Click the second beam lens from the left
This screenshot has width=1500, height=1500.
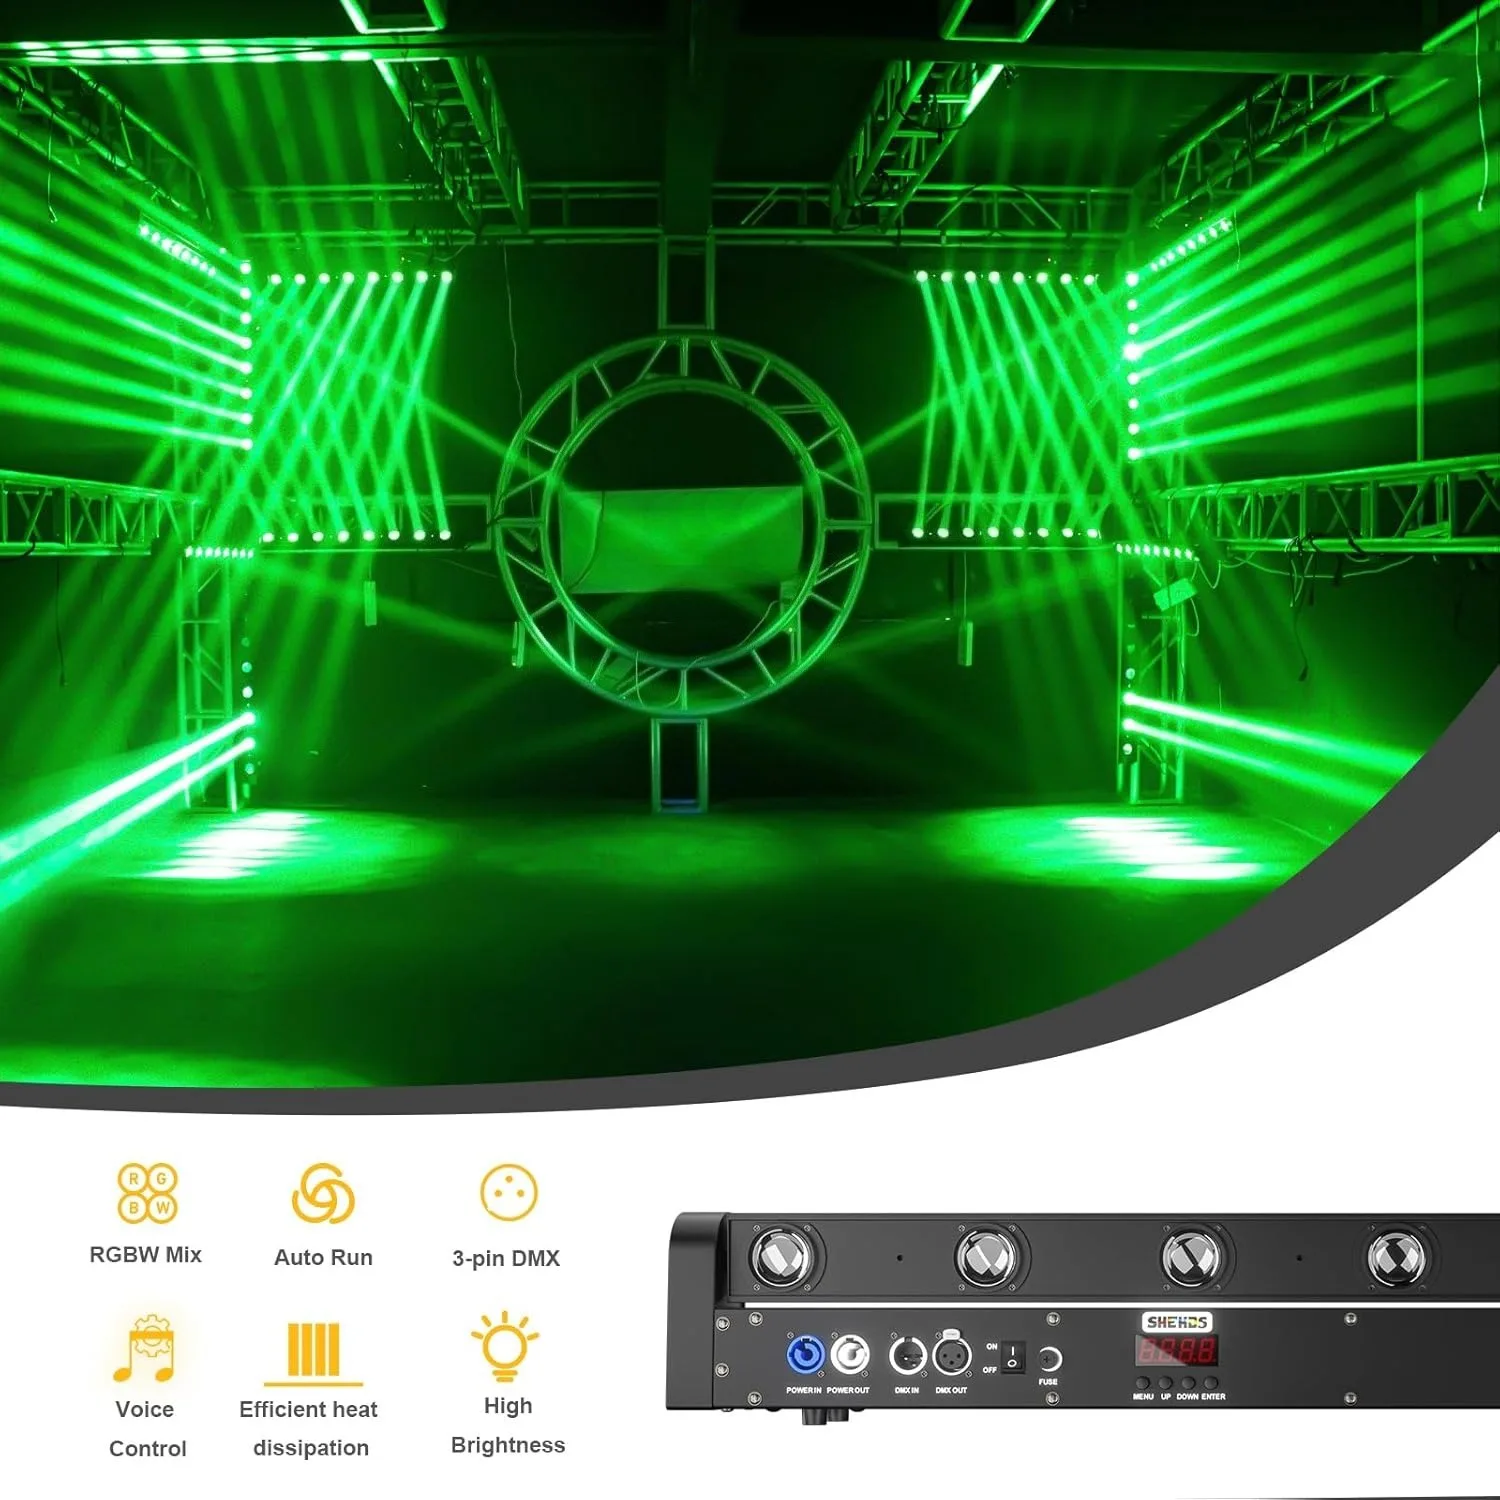986,1257
